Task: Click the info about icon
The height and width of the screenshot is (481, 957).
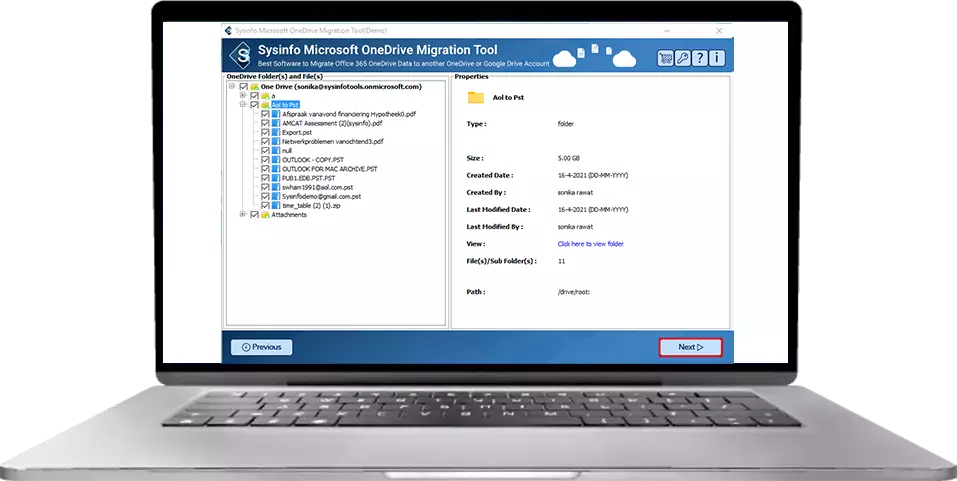Action: (x=717, y=58)
